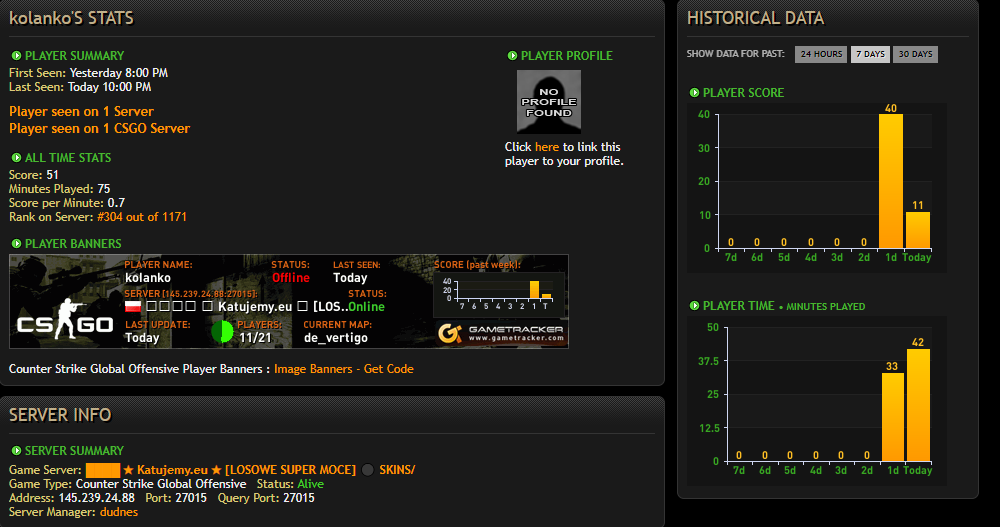1000x527 pixels.
Task: Click the green arrow icon beside Player Summary
Action: point(17,56)
